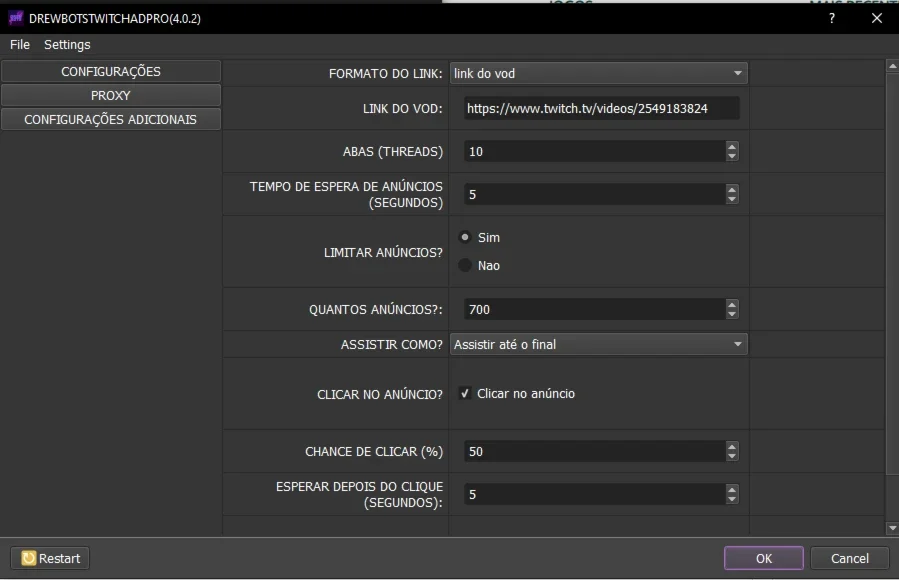Increase the ABAS (THREADS) value
The width and height of the screenshot is (899, 580).
pos(732,146)
